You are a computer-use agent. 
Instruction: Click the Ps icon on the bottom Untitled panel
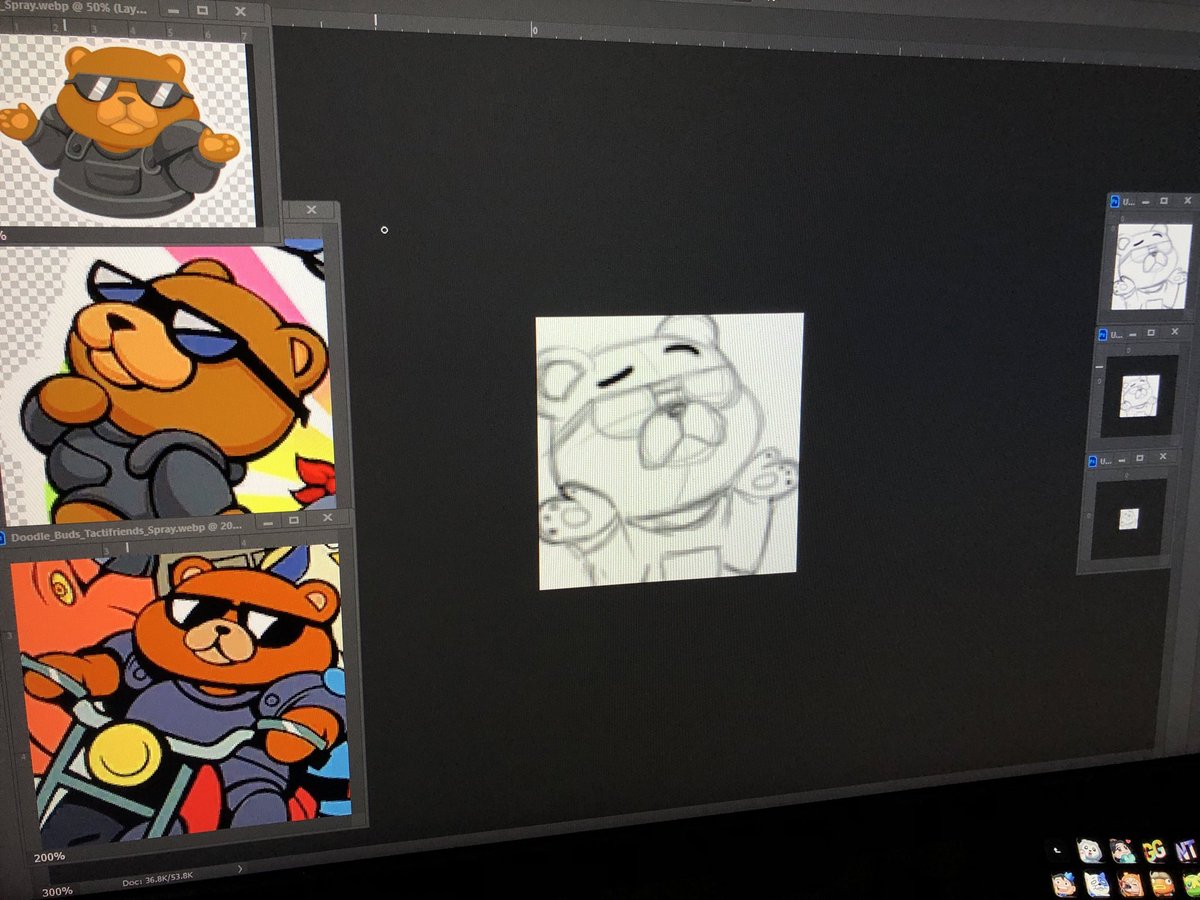click(x=1092, y=459)
